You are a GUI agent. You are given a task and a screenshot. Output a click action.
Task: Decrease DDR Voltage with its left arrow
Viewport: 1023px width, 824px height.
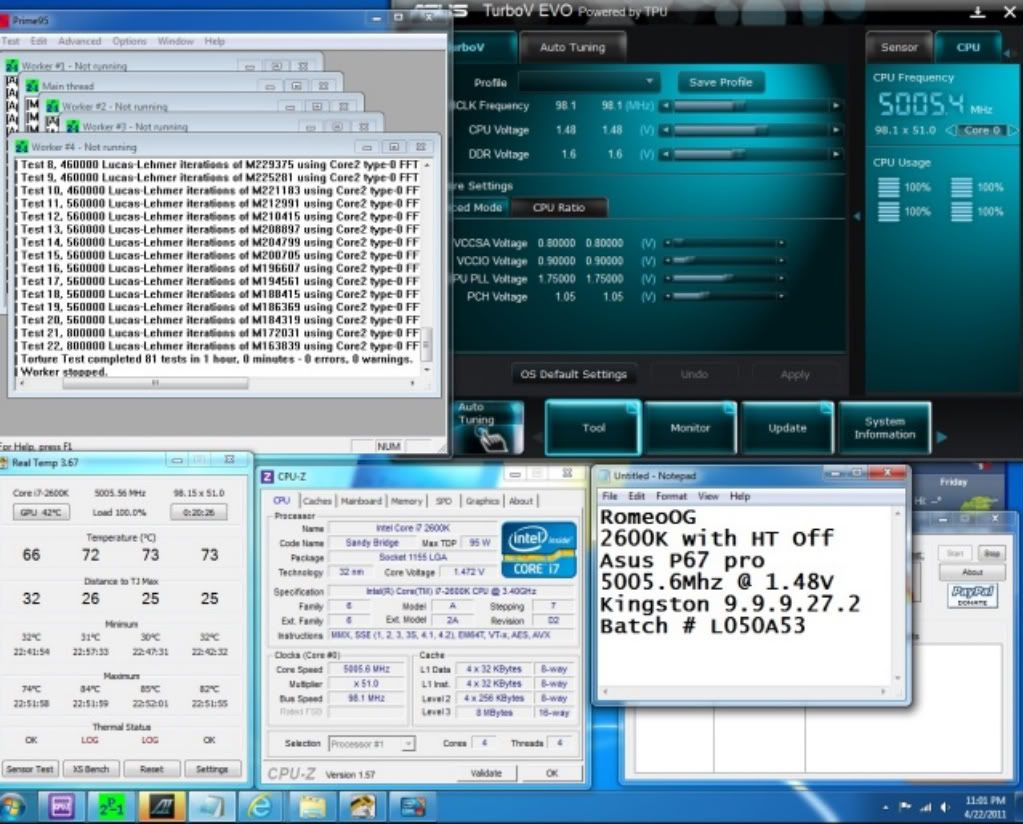click(x=665, y=155)
